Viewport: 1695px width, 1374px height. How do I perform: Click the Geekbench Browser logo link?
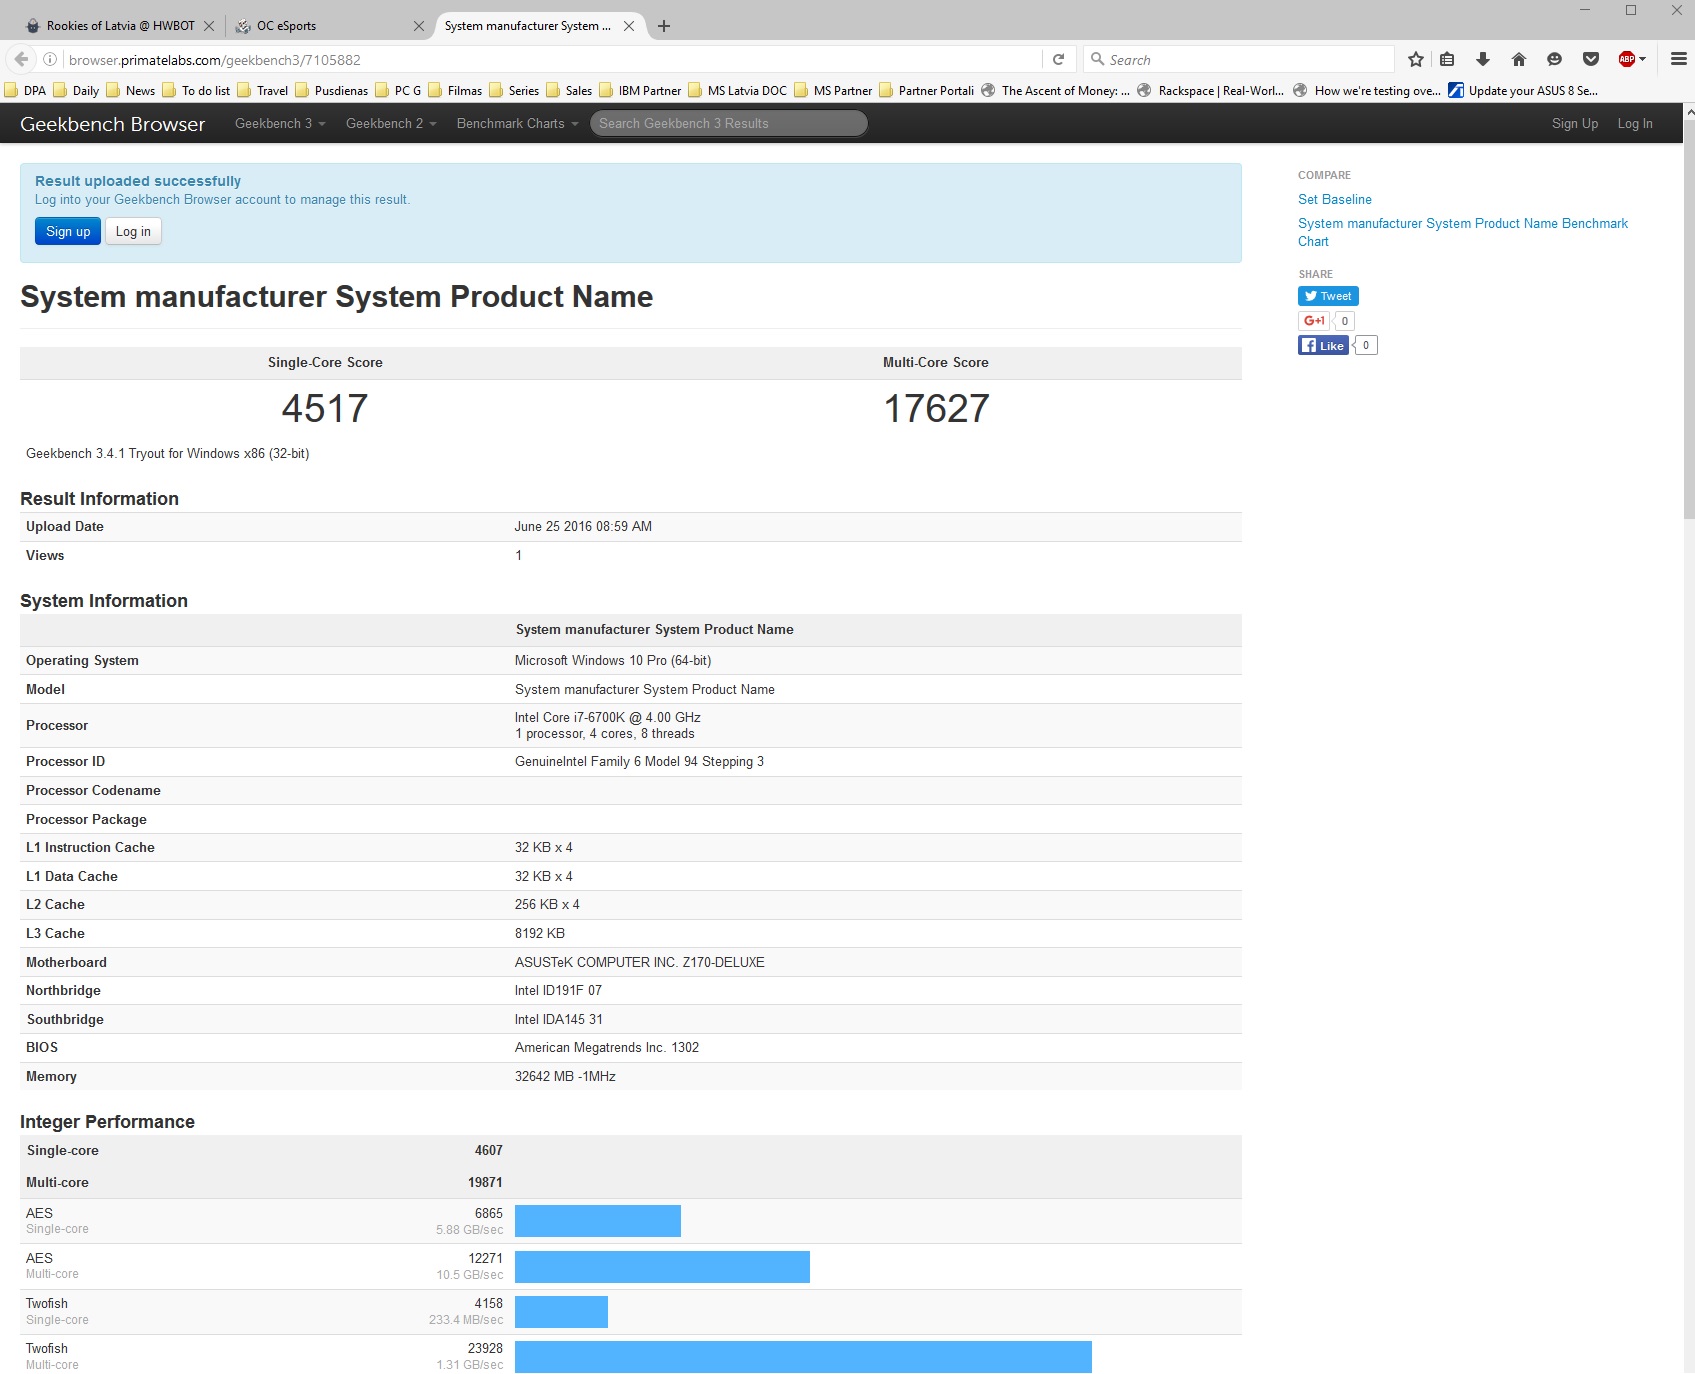112,124
